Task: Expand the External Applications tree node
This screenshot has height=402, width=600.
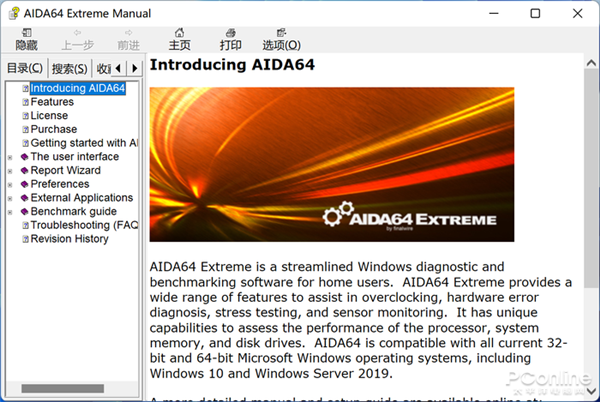Action: click(x=10, y=198)
